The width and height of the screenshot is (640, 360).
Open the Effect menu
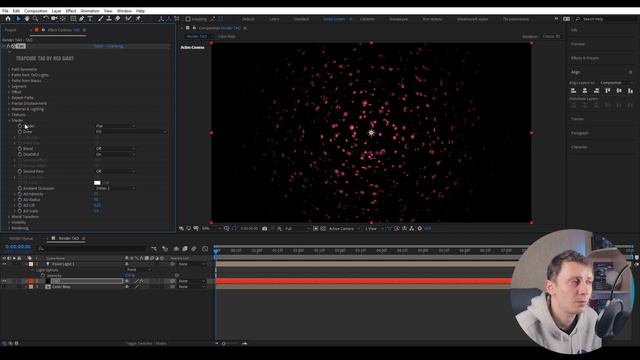coord(71,11)
